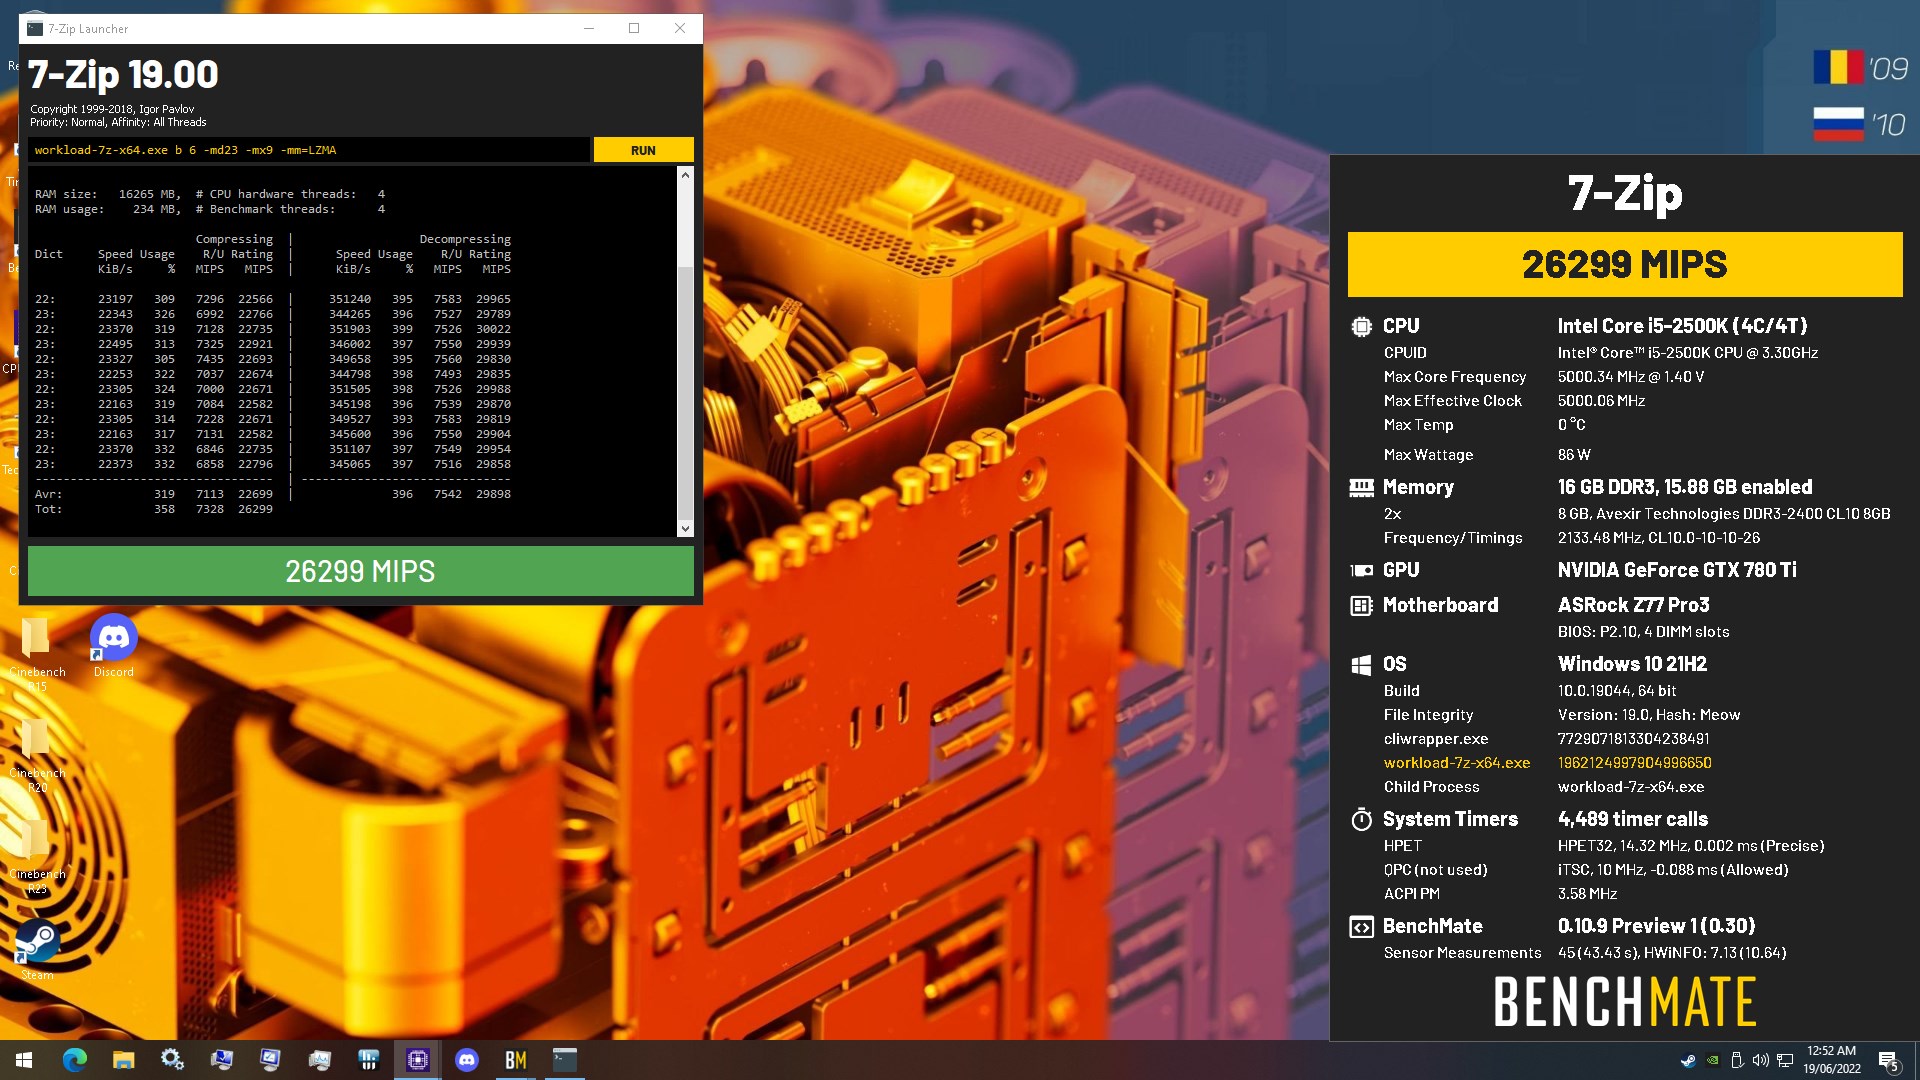Open the gears settings app on taskbar
The image size is (1920, 1080).
click(x=172, y=1060)
